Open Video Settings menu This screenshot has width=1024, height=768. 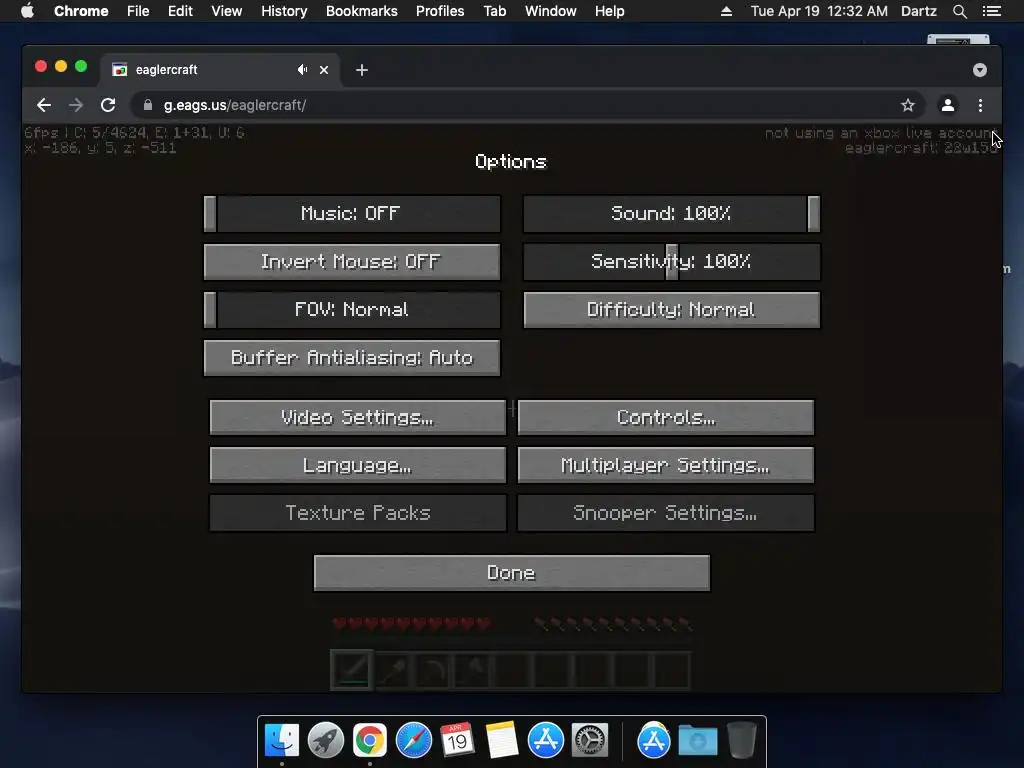(x=357, y=417)
